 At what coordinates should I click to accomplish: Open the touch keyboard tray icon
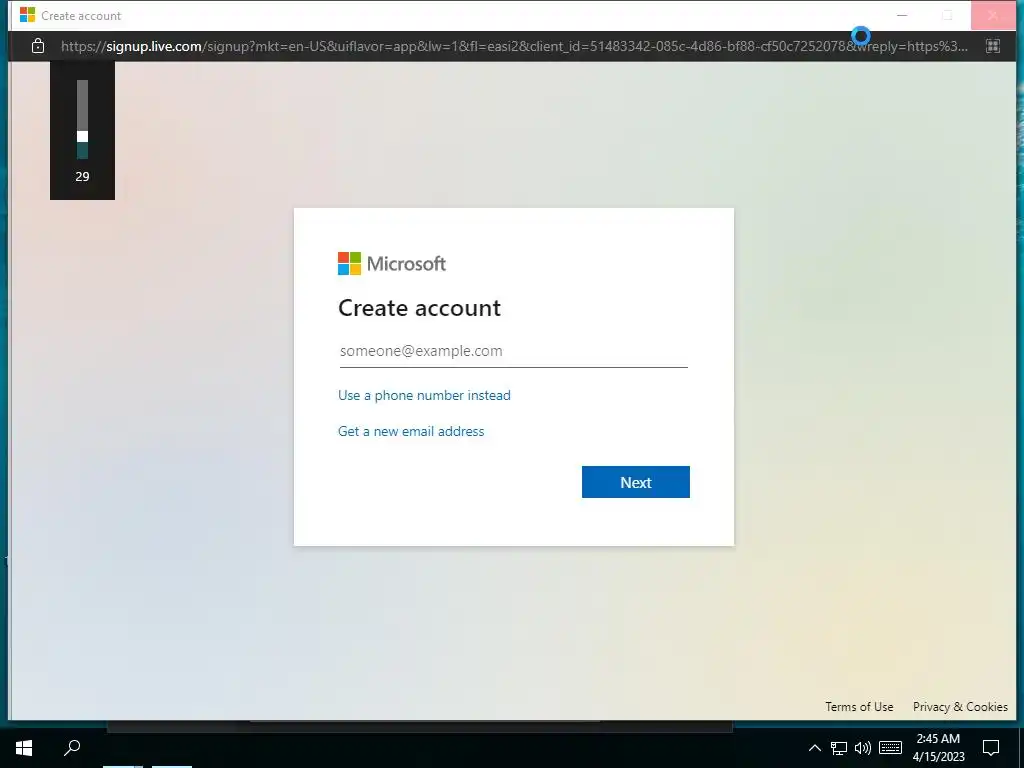(890, 748)
